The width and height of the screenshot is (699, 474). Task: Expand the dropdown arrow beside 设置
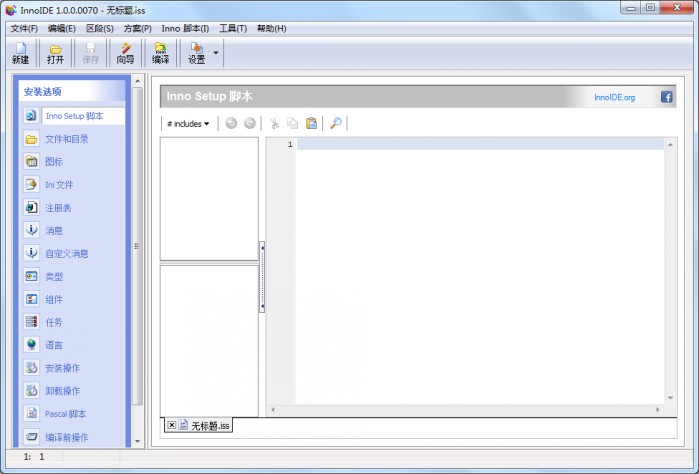coord(216,53)
